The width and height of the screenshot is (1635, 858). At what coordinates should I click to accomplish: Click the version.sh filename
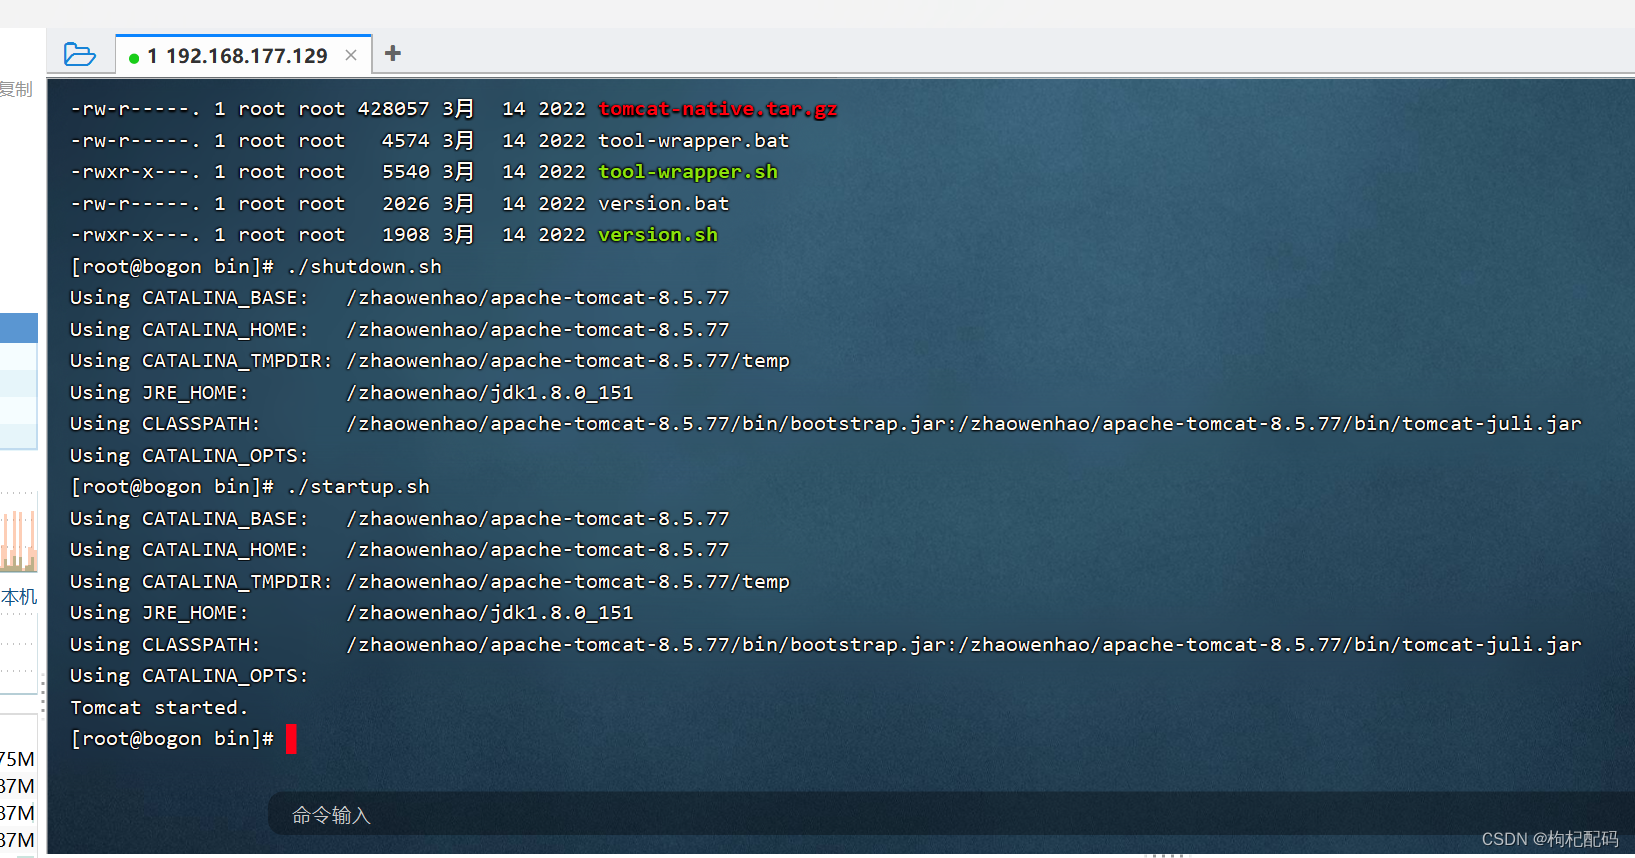click(657, 235)
